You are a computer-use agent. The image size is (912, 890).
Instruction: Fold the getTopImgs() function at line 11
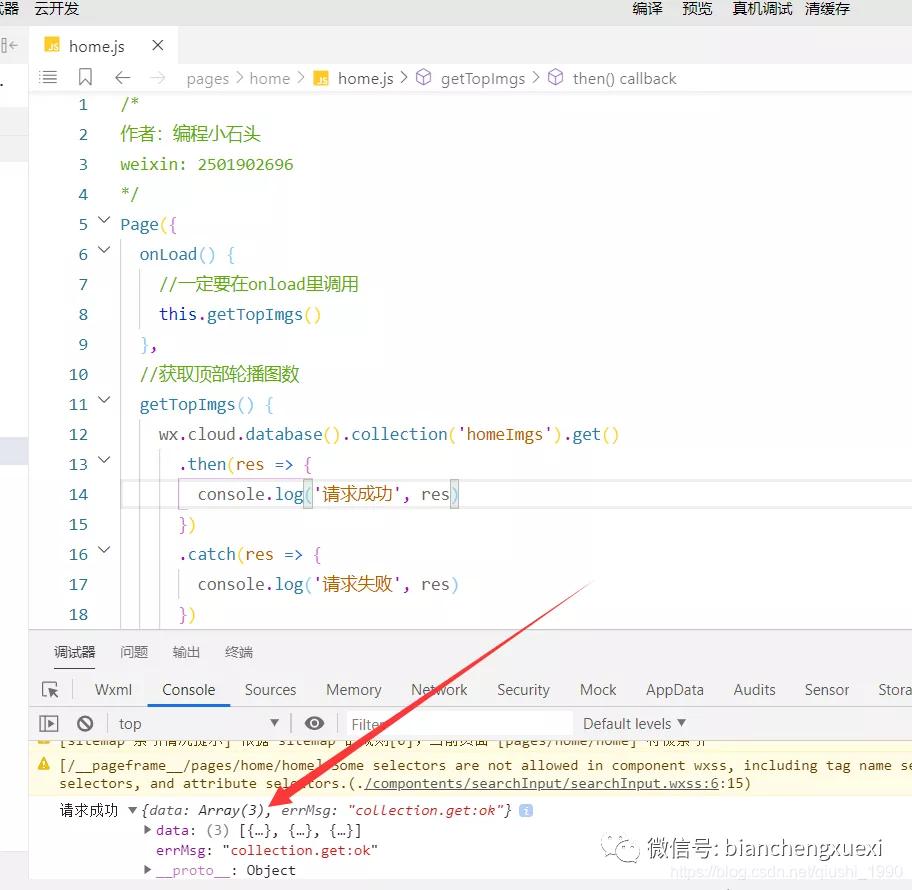104,402
